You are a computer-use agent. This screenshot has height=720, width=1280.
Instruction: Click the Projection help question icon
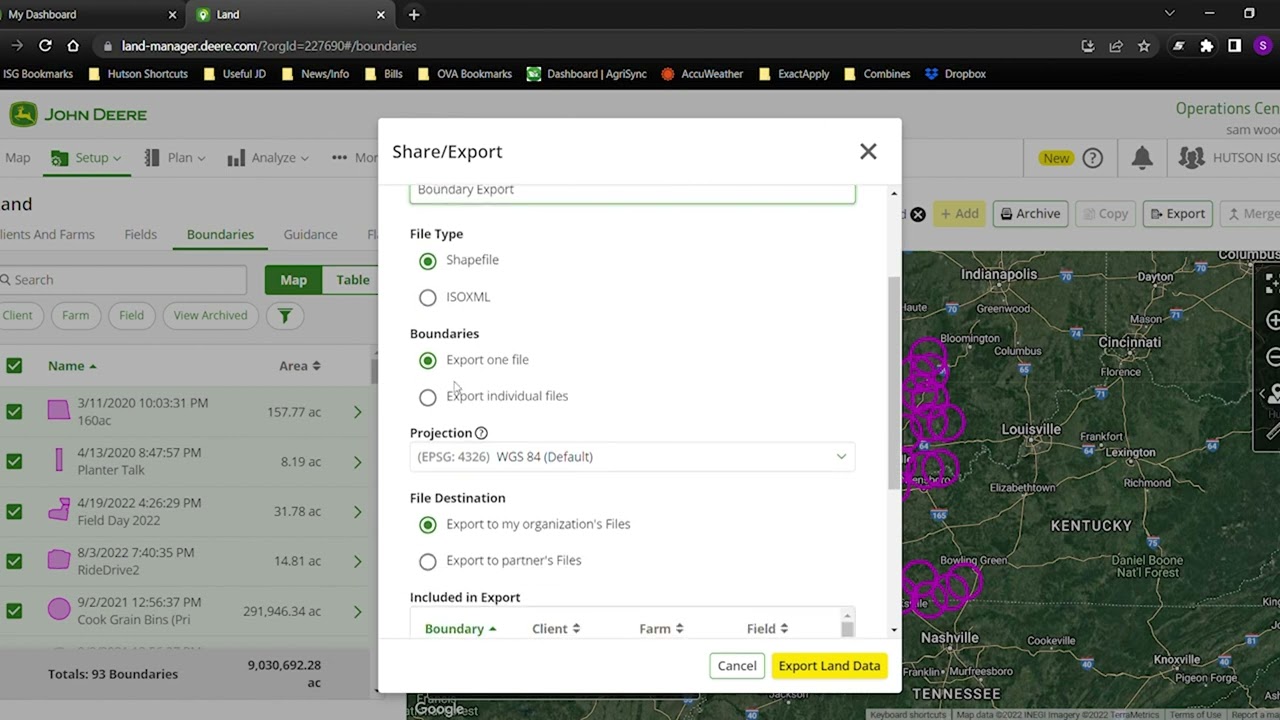tap(481, 433)
